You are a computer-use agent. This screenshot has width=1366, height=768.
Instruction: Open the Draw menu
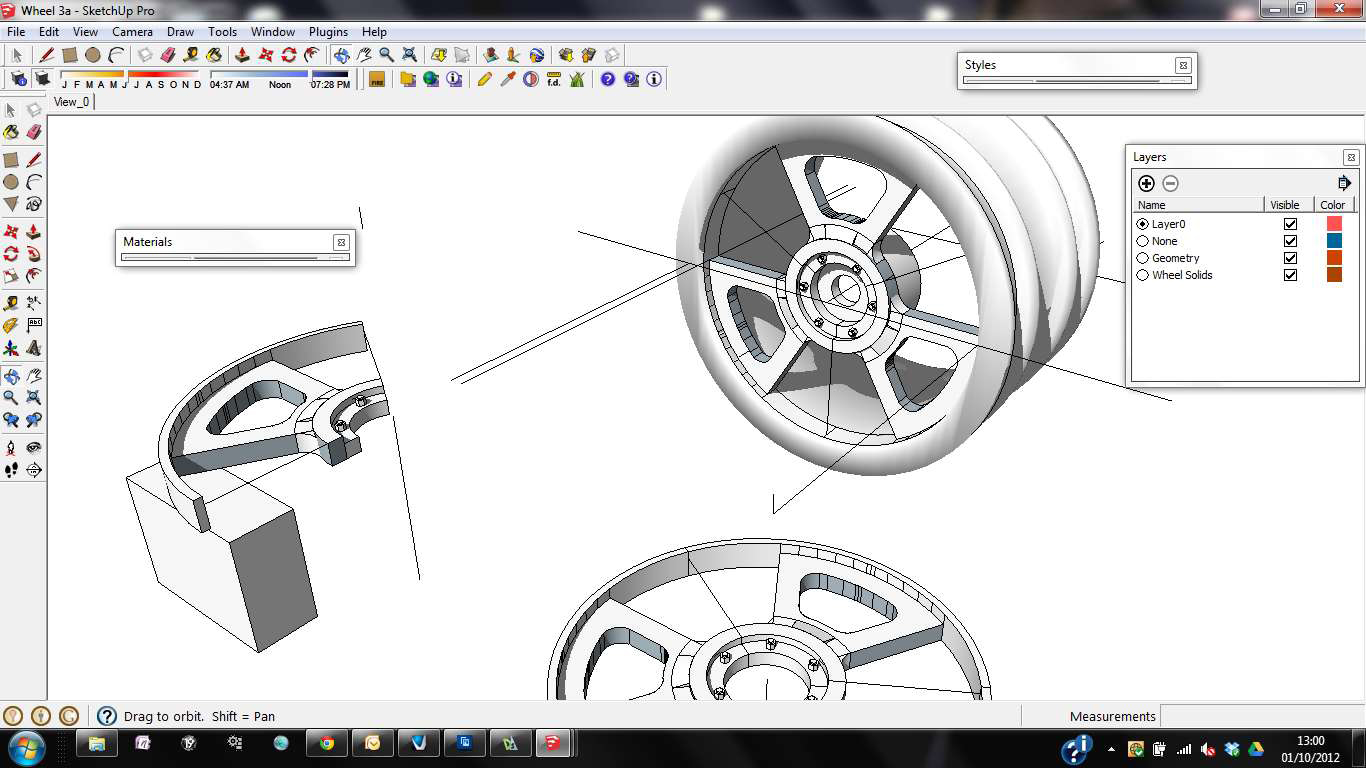pyautogui.click(x=180, y=32)
